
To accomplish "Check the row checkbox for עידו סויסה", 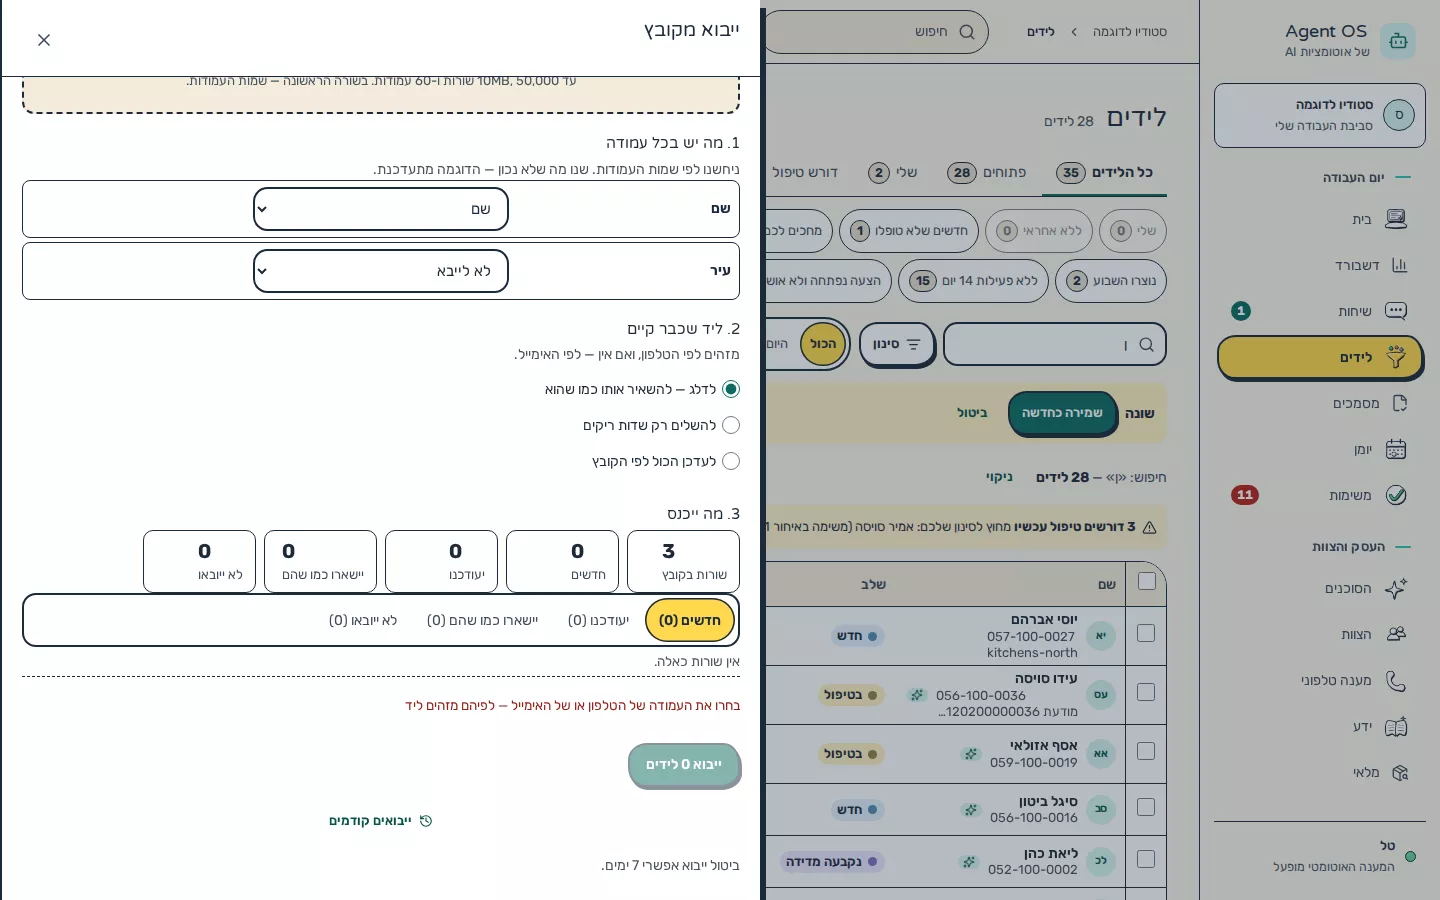I will pyautogui.click(x=1146, y=692).
